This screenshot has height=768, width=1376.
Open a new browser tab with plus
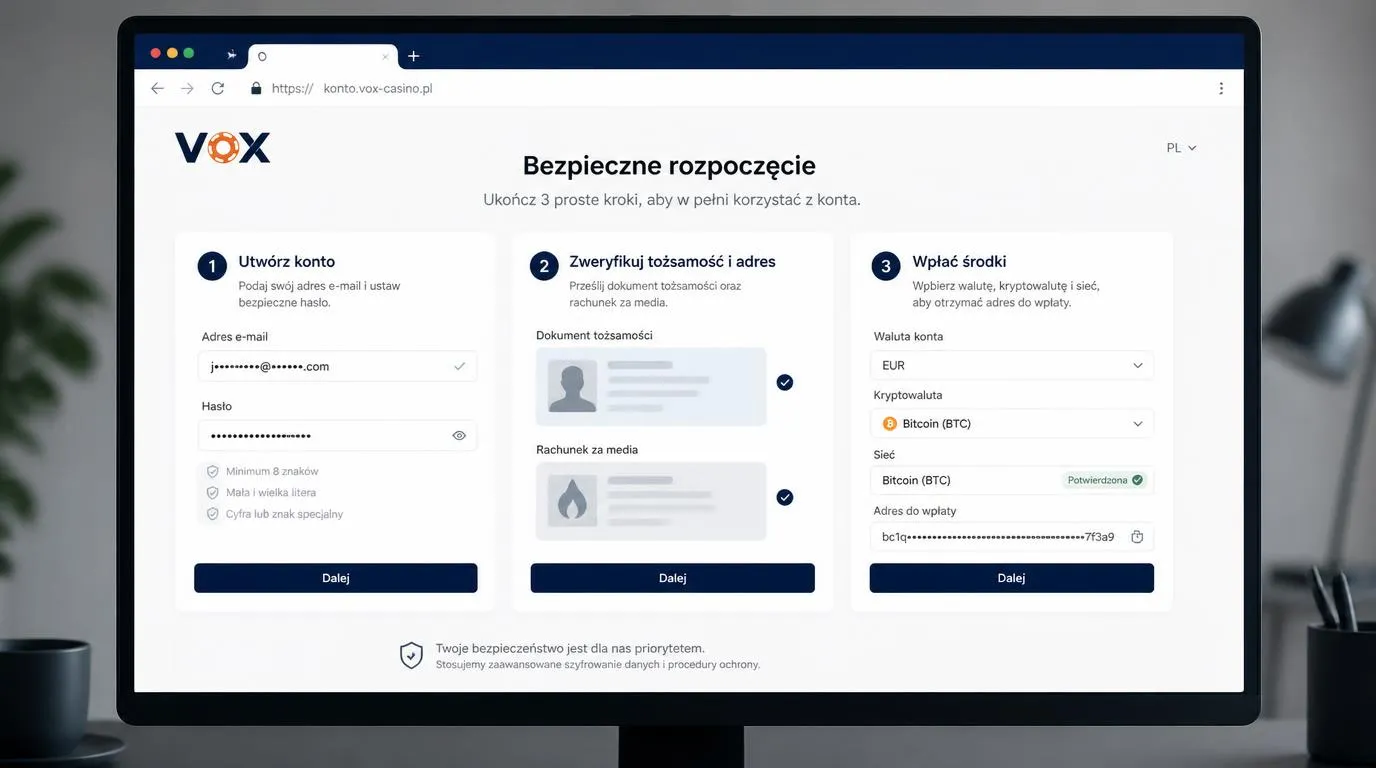click(413, 56)
